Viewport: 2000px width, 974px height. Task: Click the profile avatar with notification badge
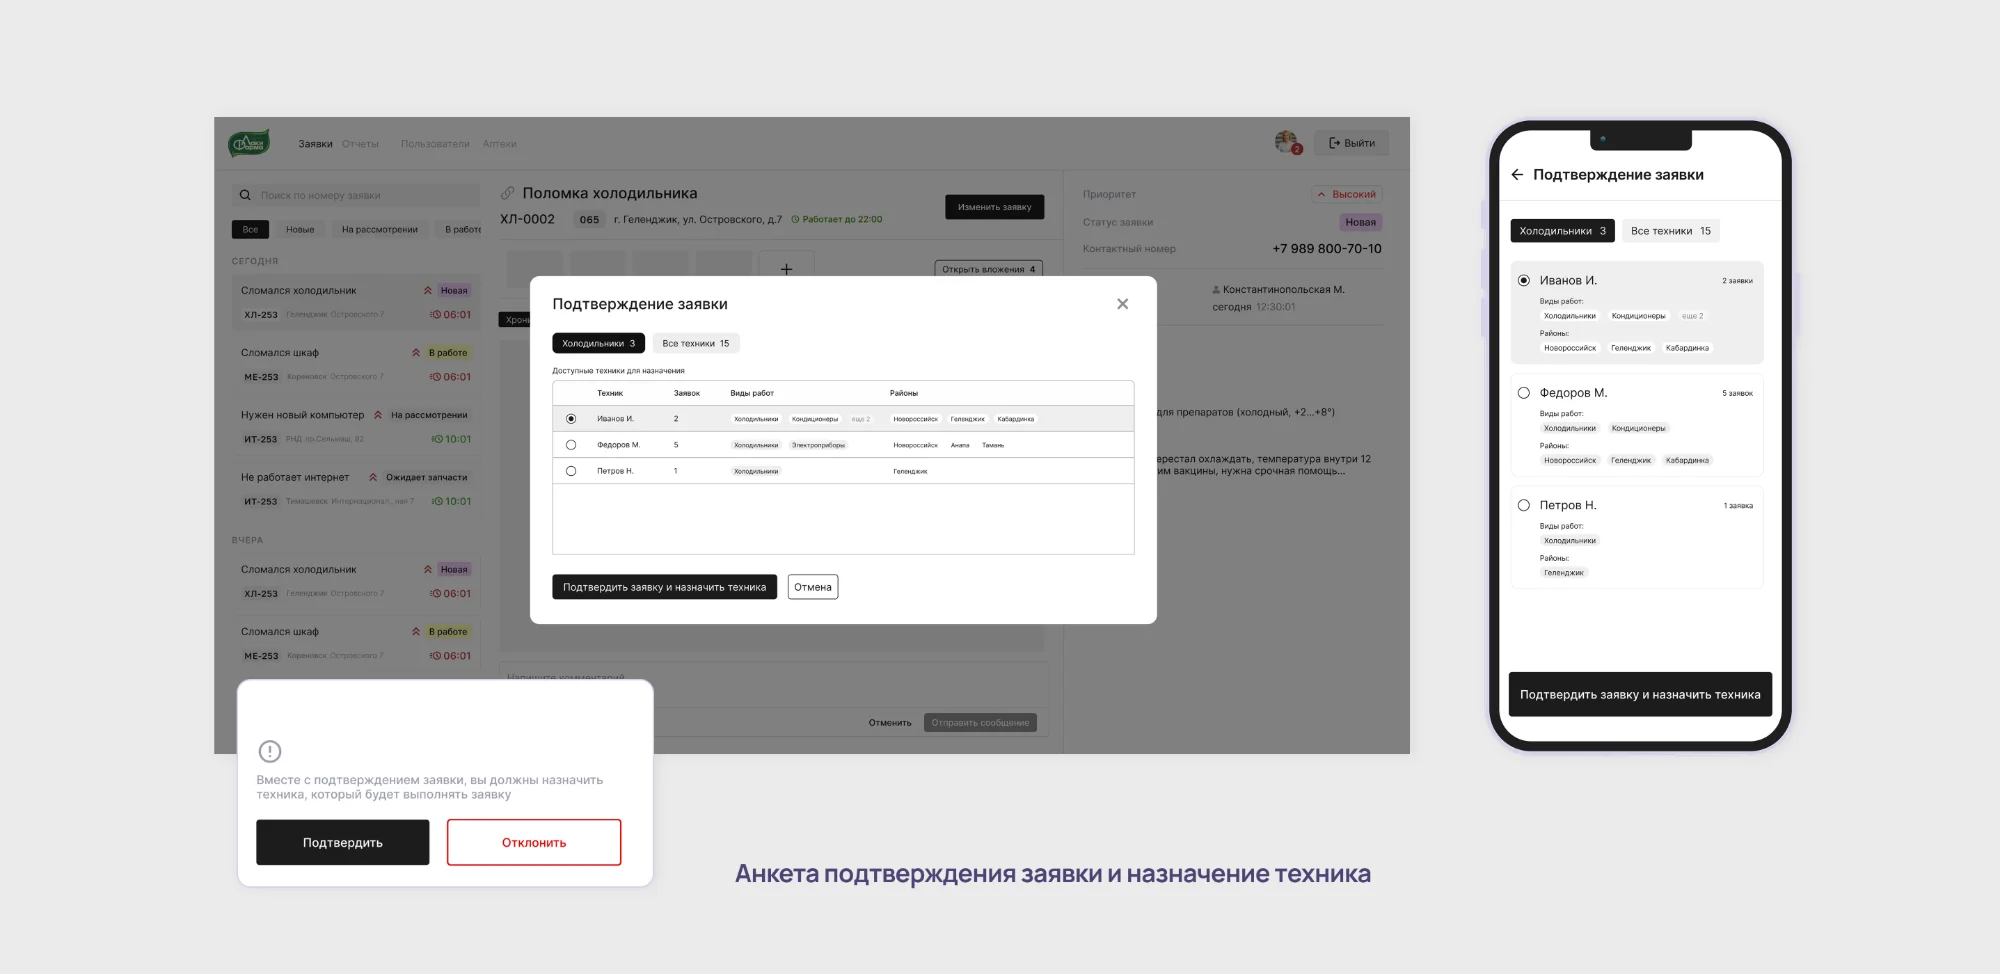click(1285, 142)
